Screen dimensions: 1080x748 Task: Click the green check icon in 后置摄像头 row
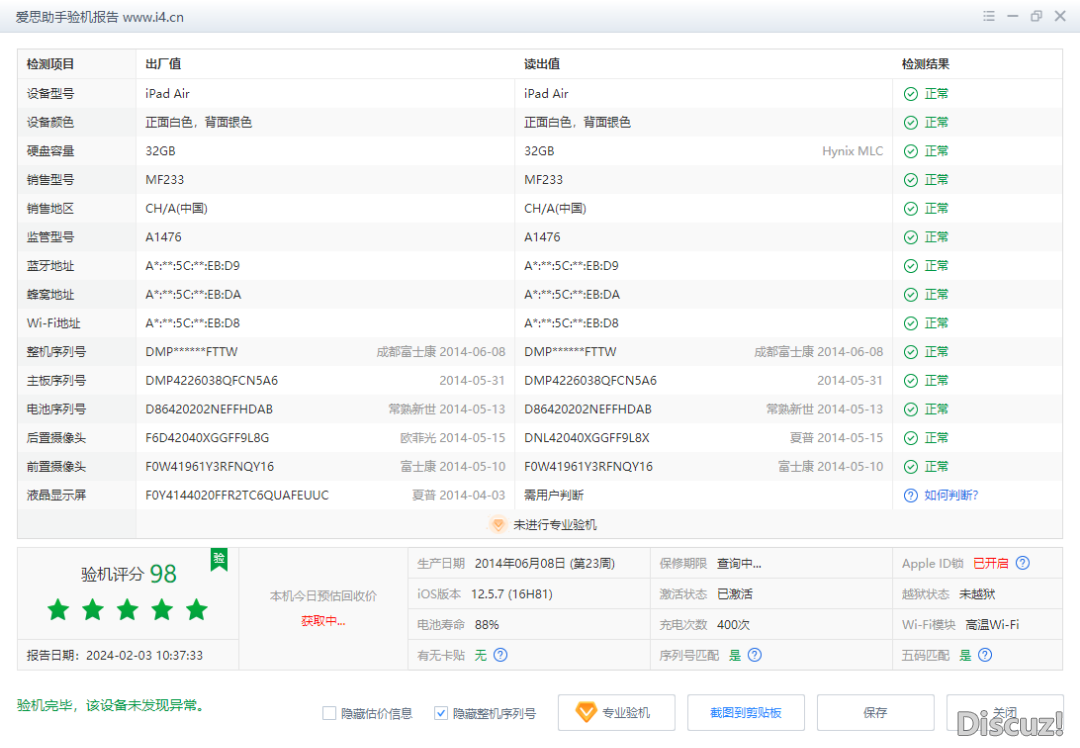[x=911, y=438]
